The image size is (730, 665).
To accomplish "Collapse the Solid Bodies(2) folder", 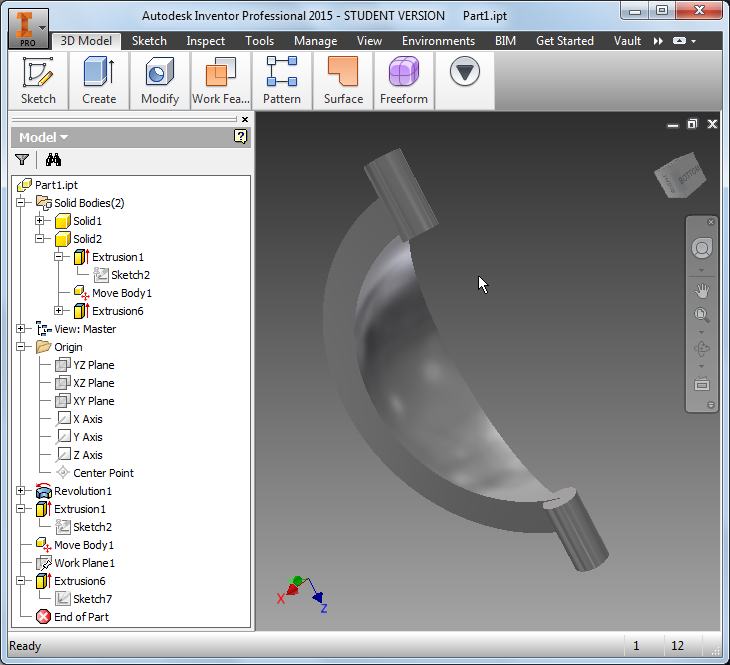I will click(20, 203).
